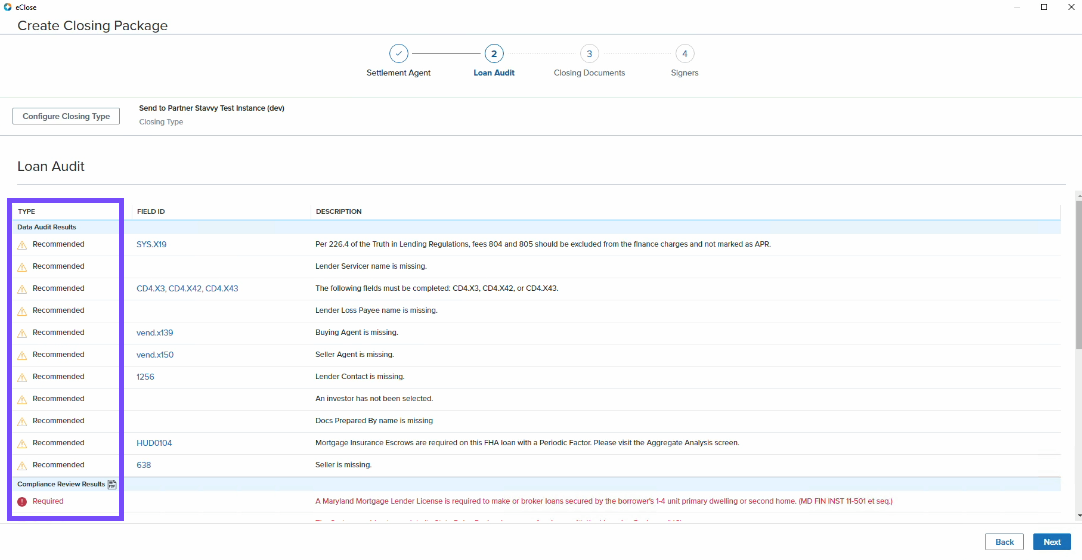Click the Next button

click(1052, 542)
